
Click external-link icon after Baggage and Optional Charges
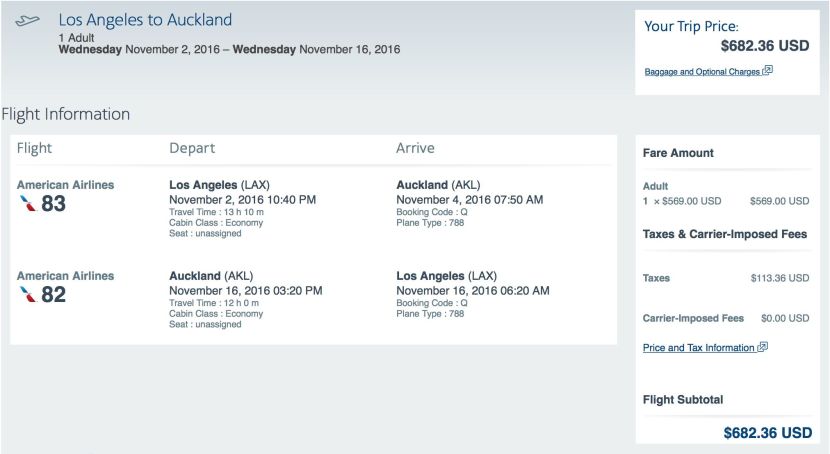[768, 70]
